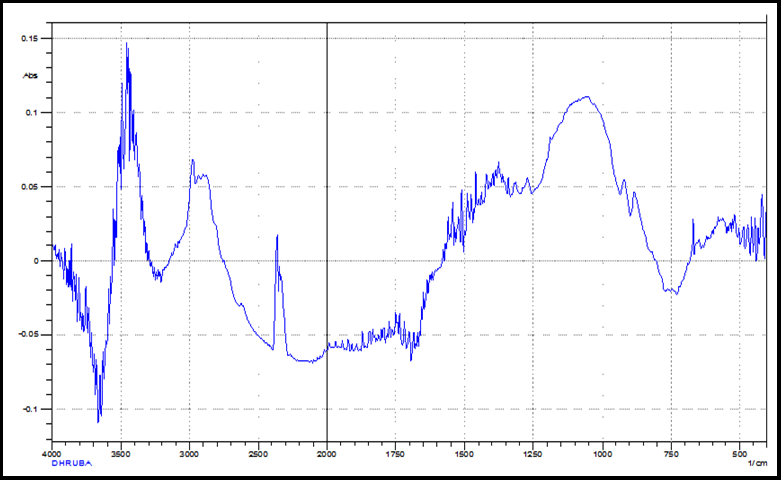
Task: Click the 0.05 y-axis tick label
Action: point(30,187)
